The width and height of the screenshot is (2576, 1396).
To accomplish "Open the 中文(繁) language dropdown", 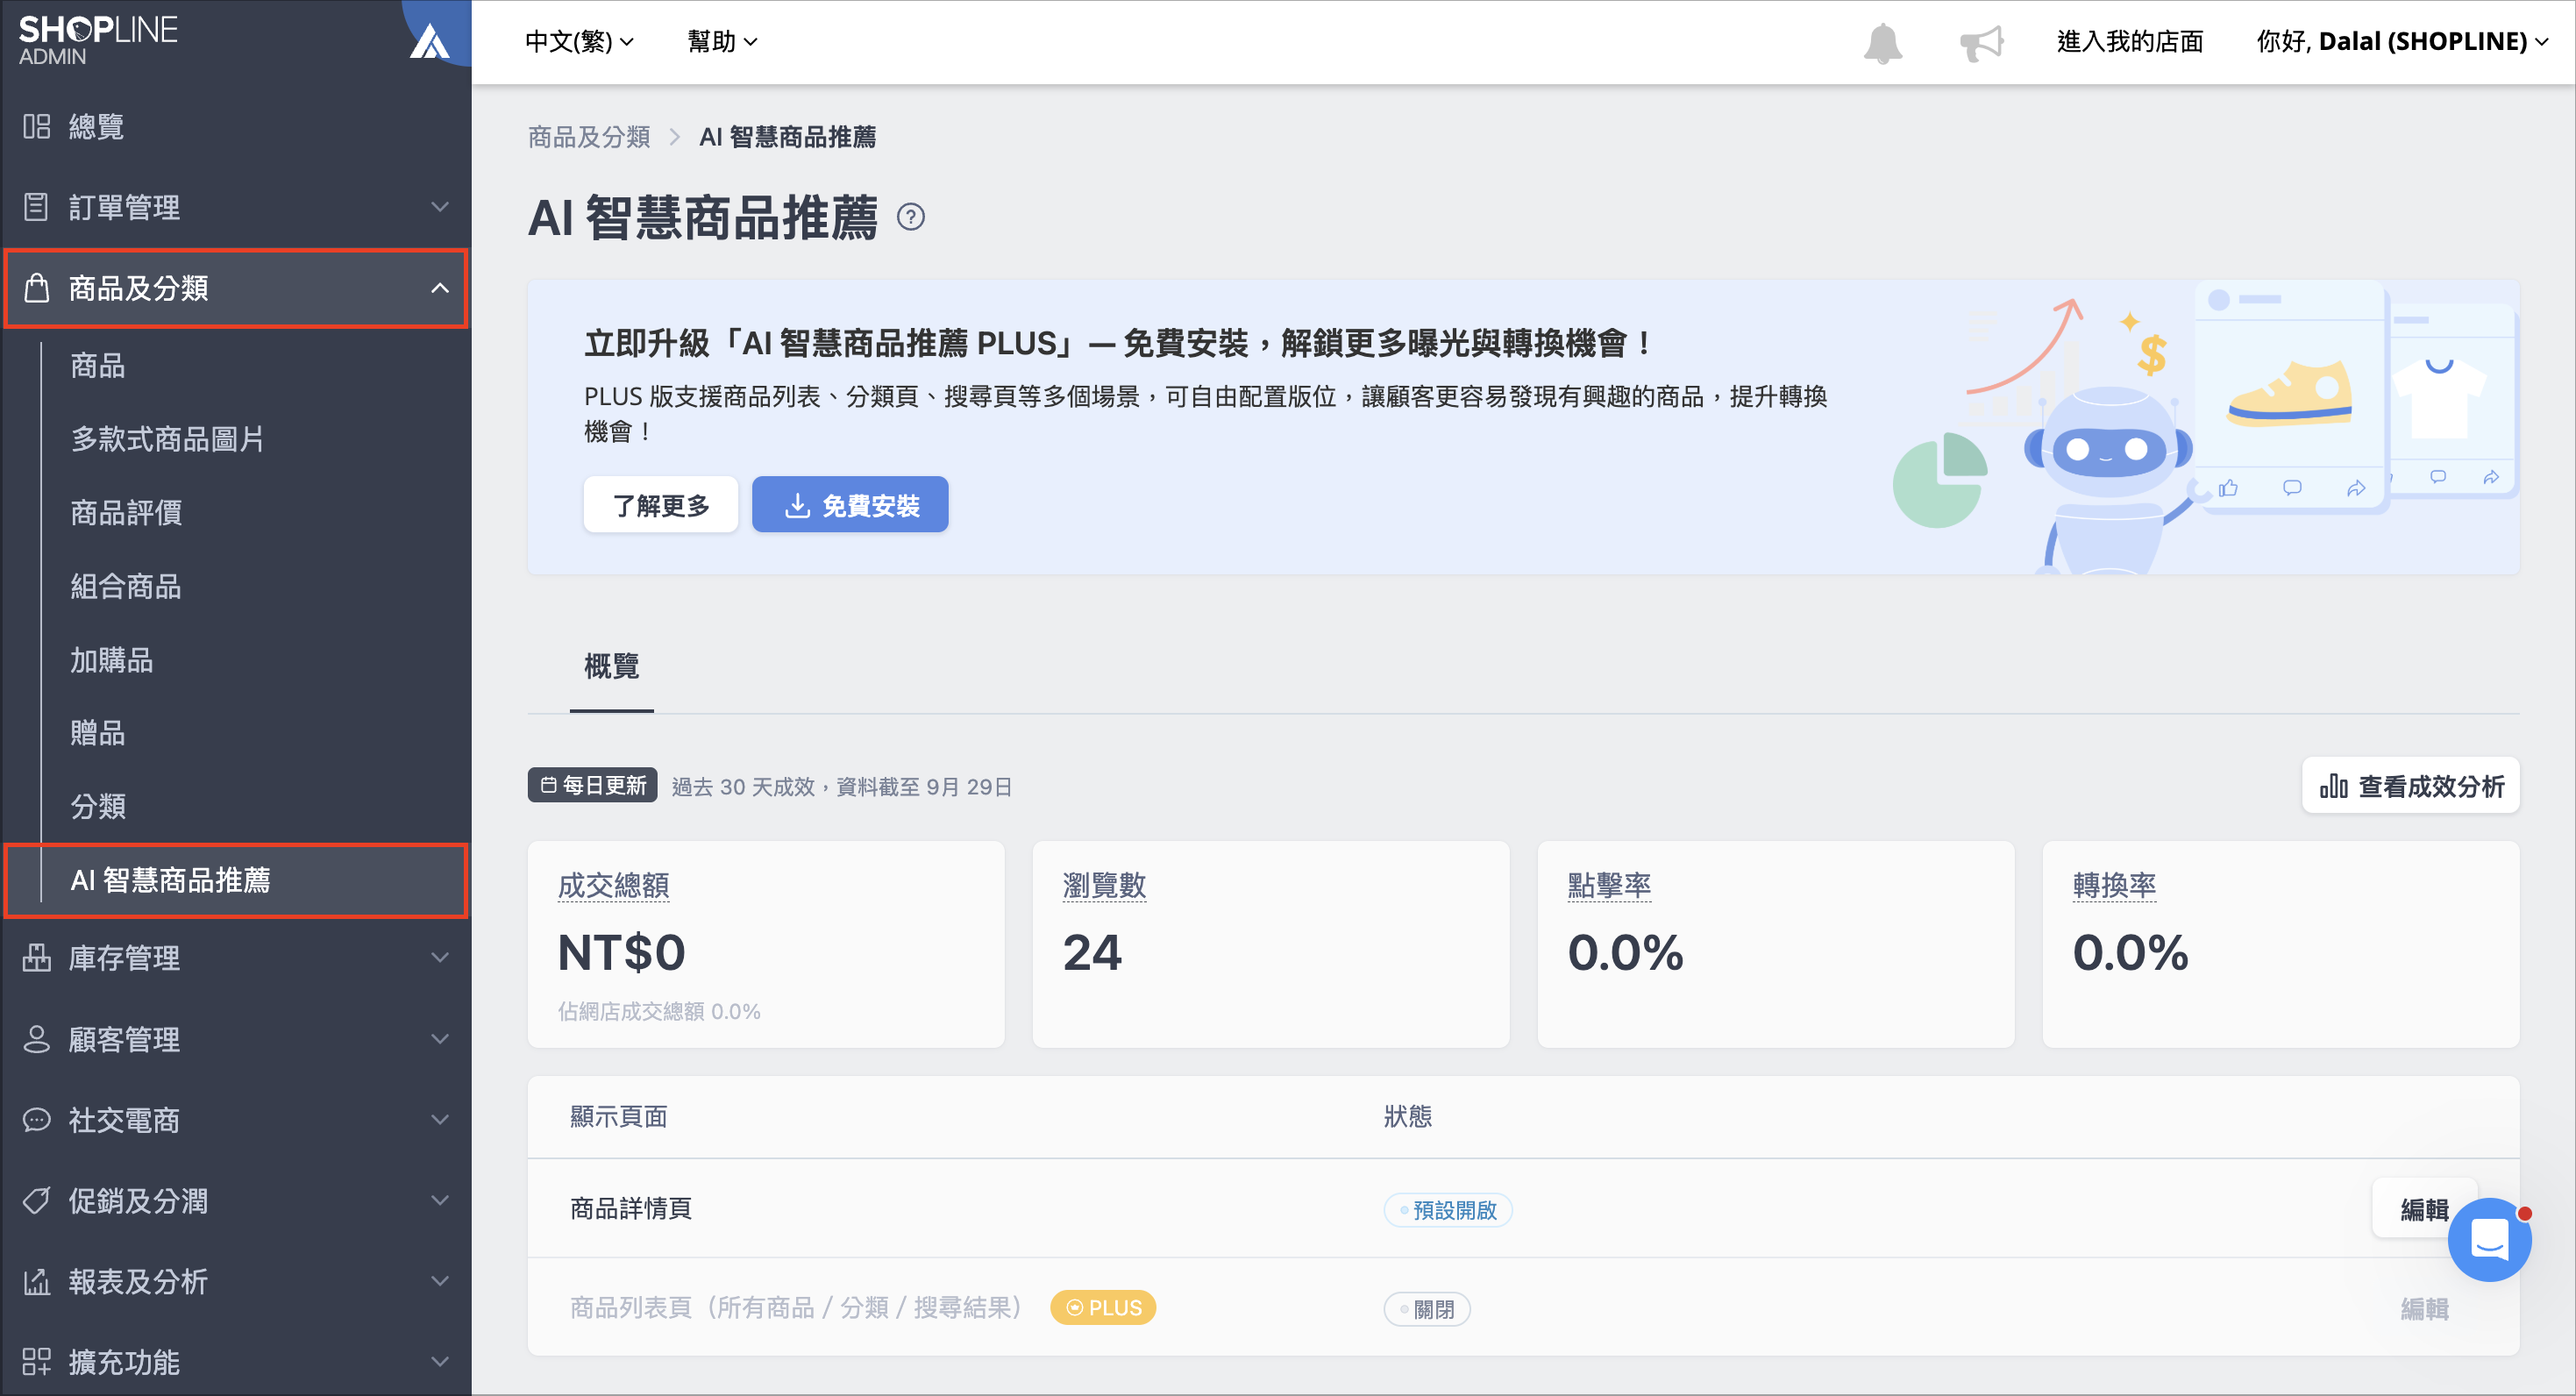I will click(x=579, y=42).
